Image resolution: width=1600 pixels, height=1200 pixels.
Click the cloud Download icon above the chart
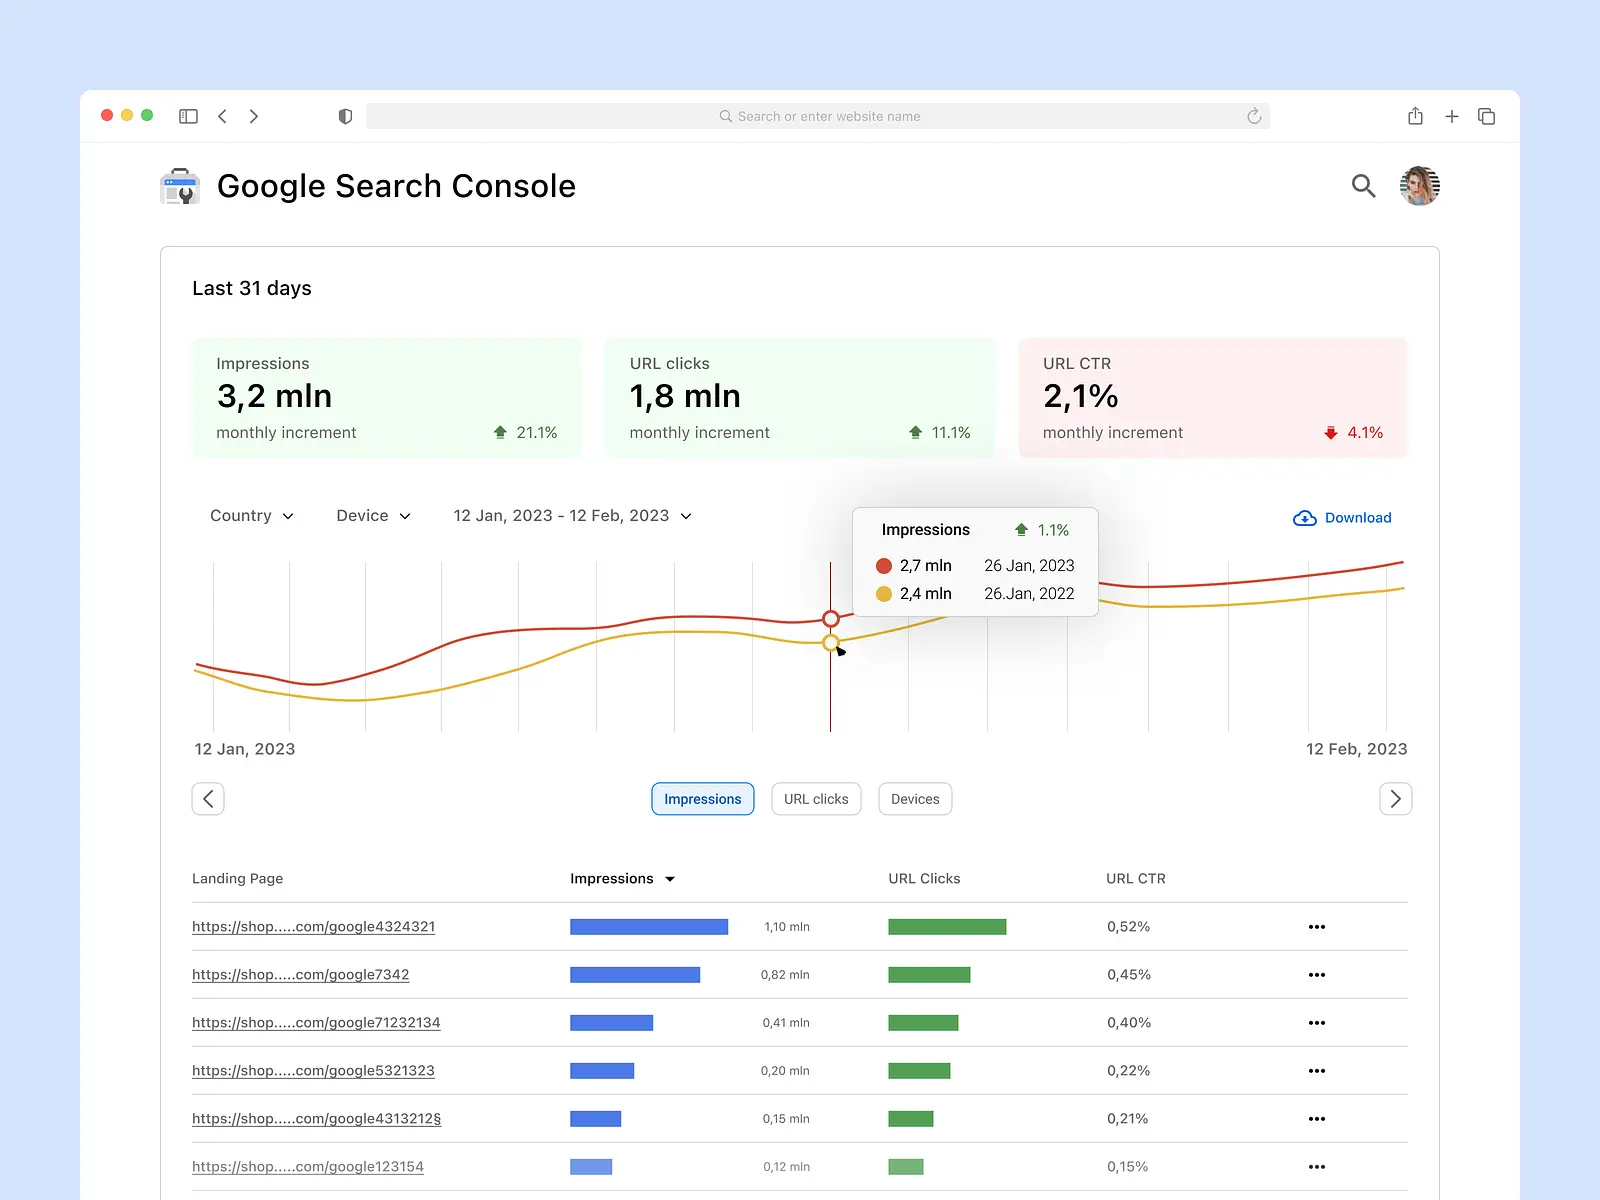click(x=1304, y=517)
